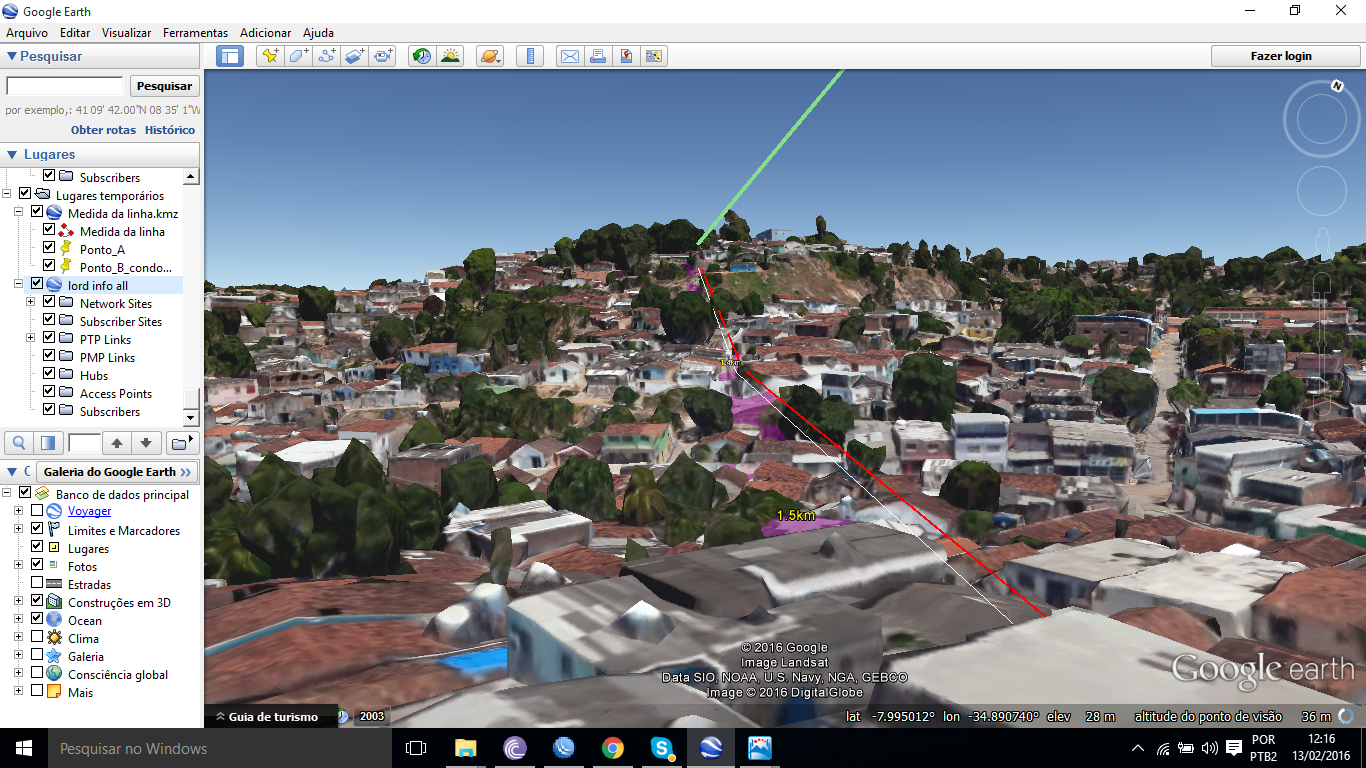Collapse the Medida da linha.kmz node
This screenshot has height=768, width=1366.
[18, 212]
